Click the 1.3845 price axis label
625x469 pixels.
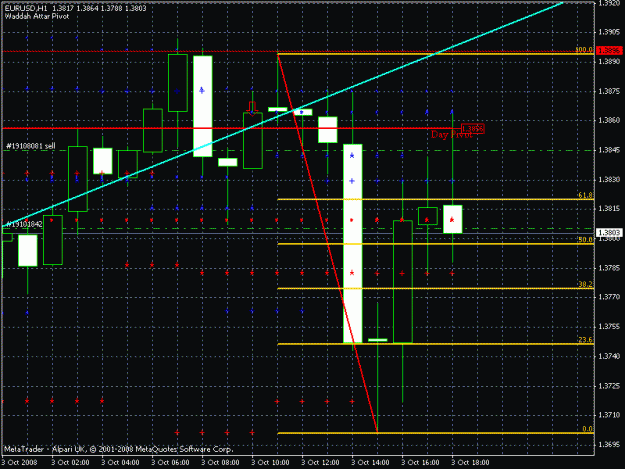point(609,150)
